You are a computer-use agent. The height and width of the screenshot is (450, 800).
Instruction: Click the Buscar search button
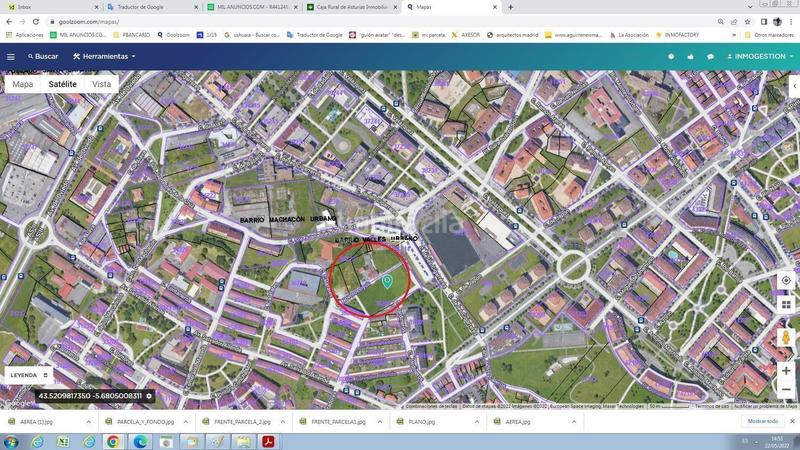43,56
